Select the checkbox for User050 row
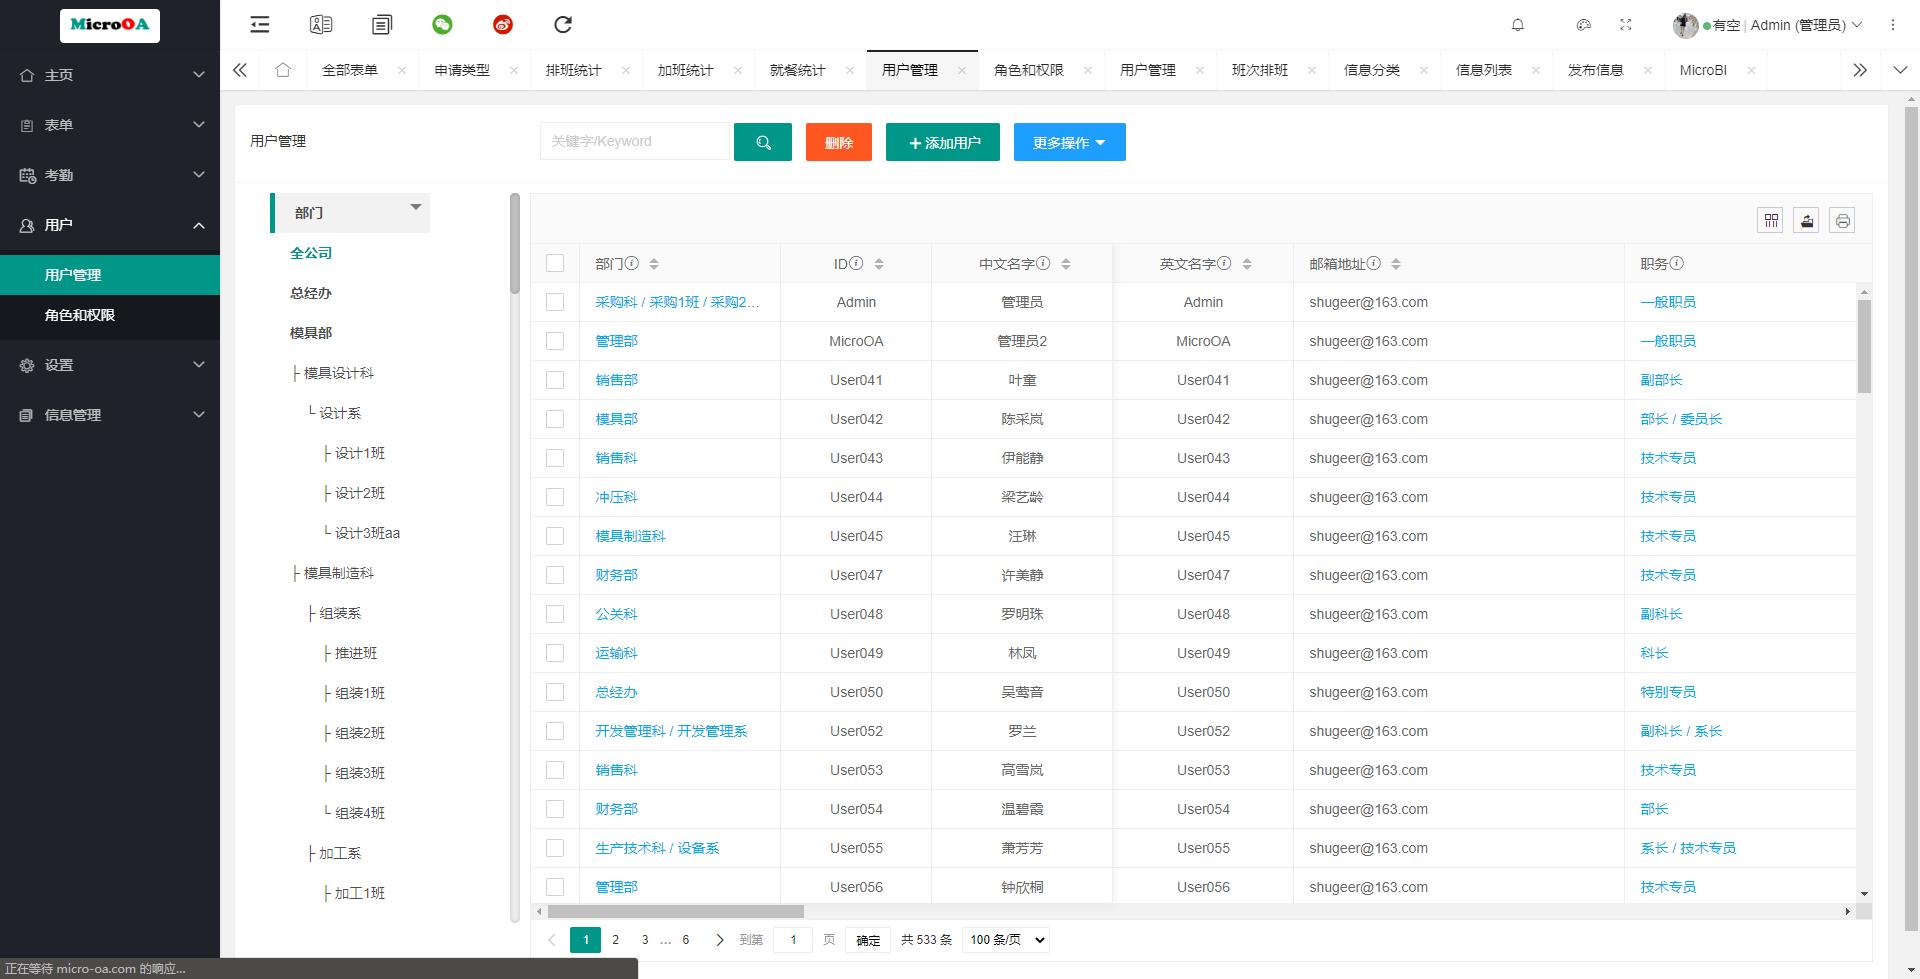Viewport: 1920px width, 979px height. (x=555, y=692)
